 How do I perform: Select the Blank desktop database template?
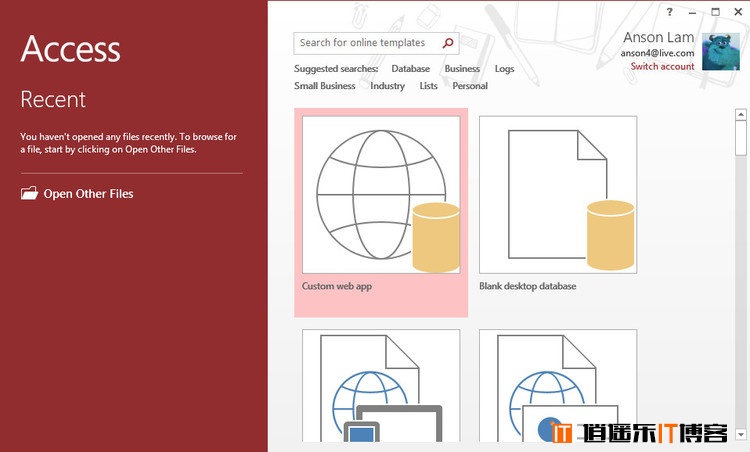point(558,195)
